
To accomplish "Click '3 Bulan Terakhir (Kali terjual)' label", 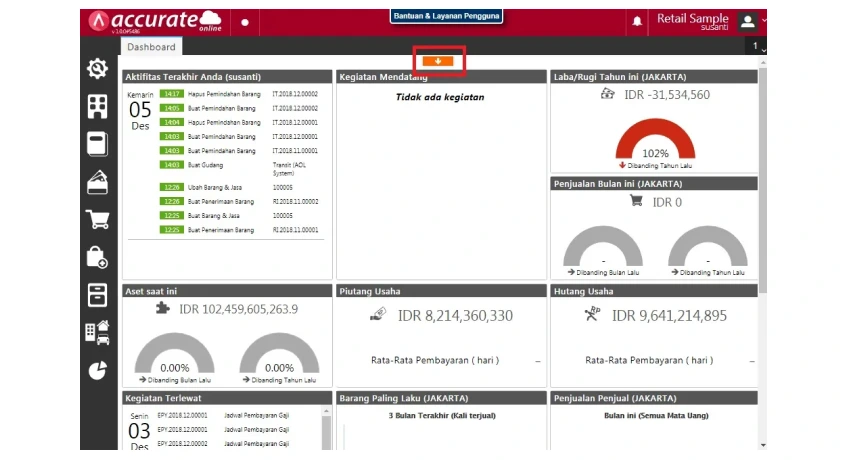I will click(442, 415).
